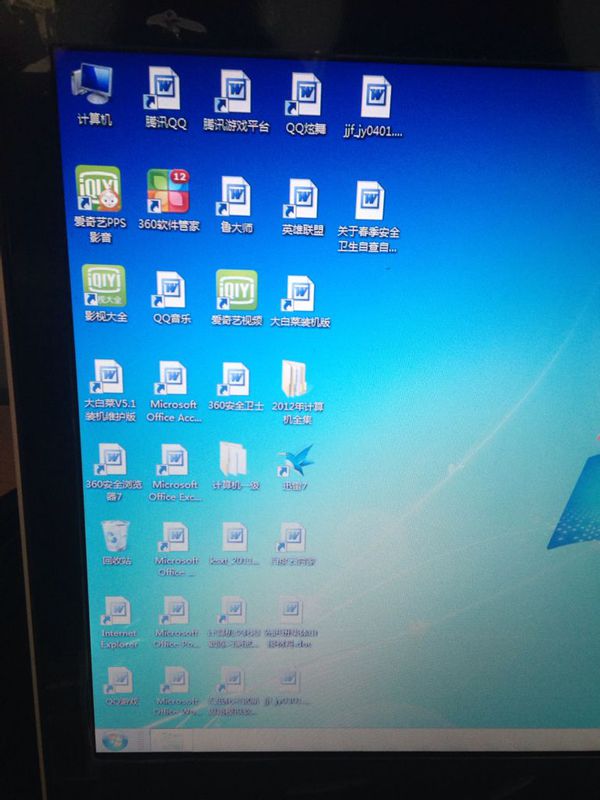
Task: Click the 大白菜装机版 shortcut
Action: pyautogui.click(x=299, y=302)
